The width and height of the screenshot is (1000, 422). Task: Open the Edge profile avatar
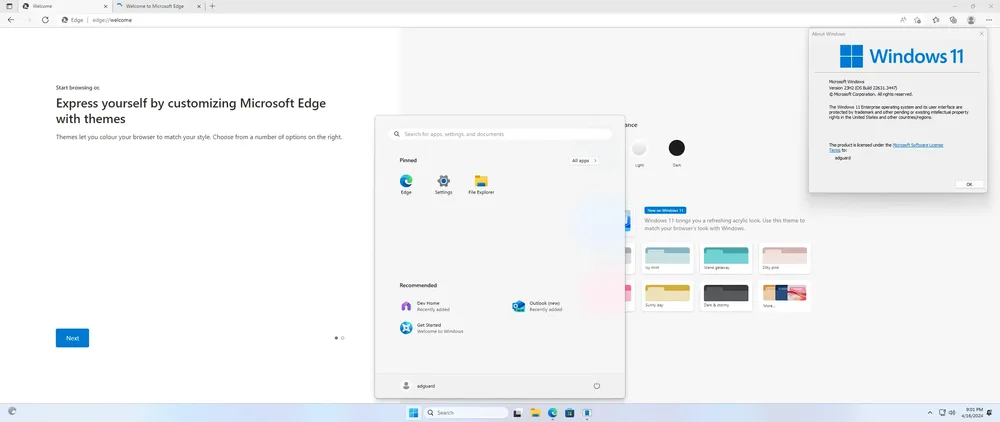pos(971,20)
